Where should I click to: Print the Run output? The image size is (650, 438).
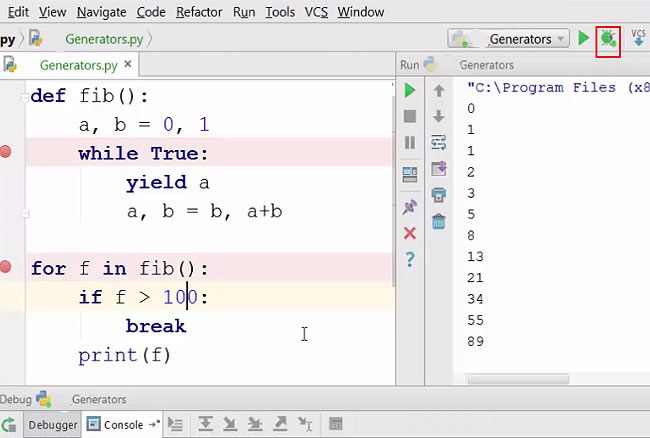439,195
